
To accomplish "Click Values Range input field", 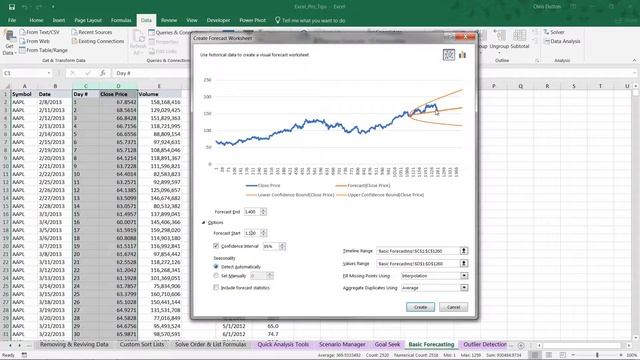I will 418,263.
